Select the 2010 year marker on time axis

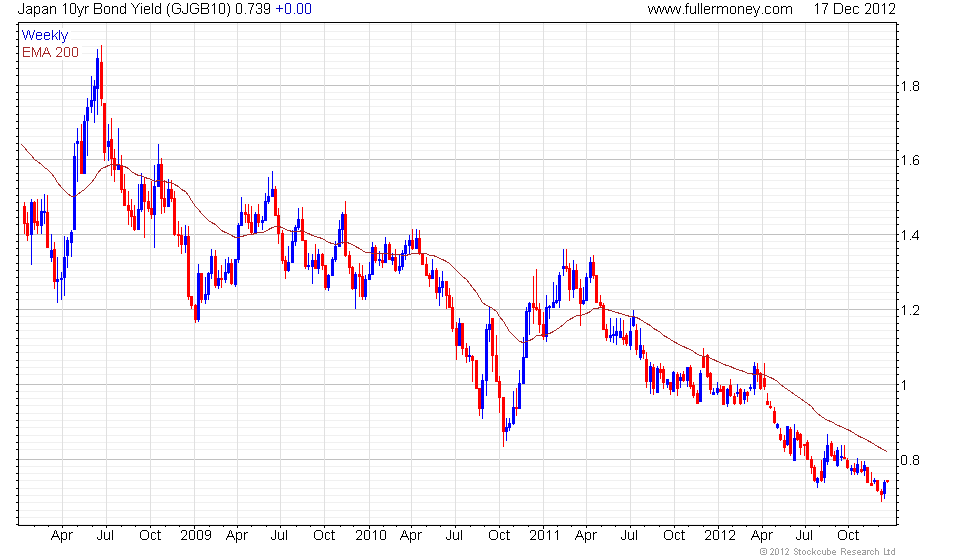pos(371,536)
